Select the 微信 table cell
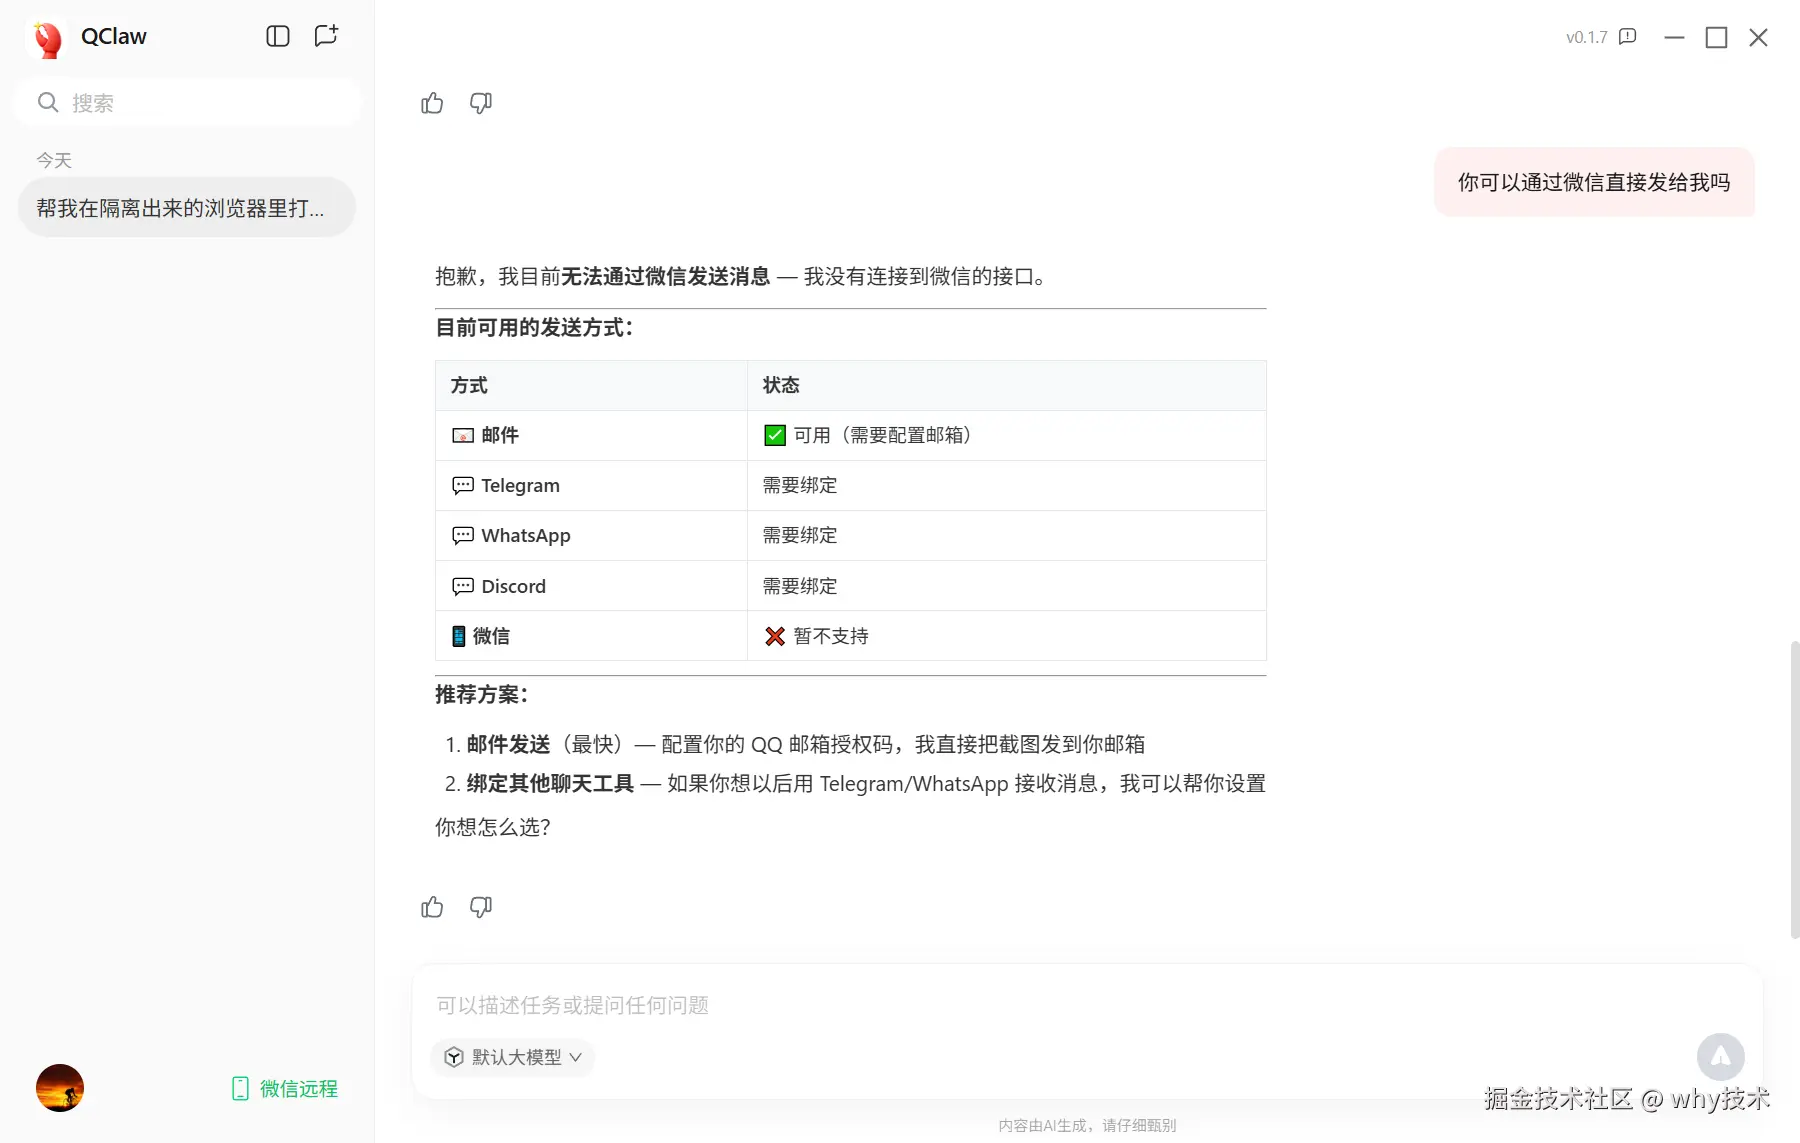This screenshot has height=1143, width=1800. (591, 636)
